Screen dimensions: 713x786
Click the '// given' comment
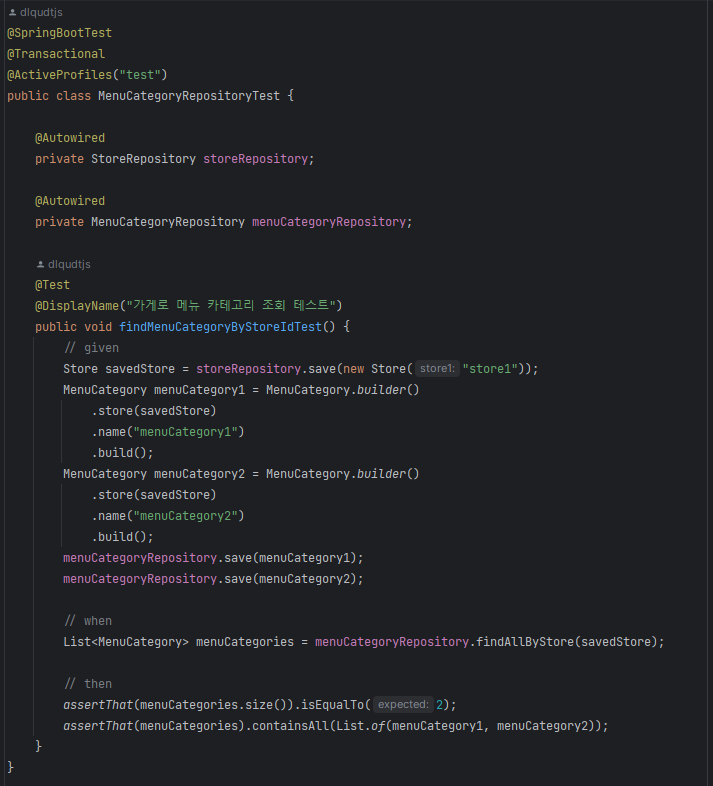pos(91,348)
